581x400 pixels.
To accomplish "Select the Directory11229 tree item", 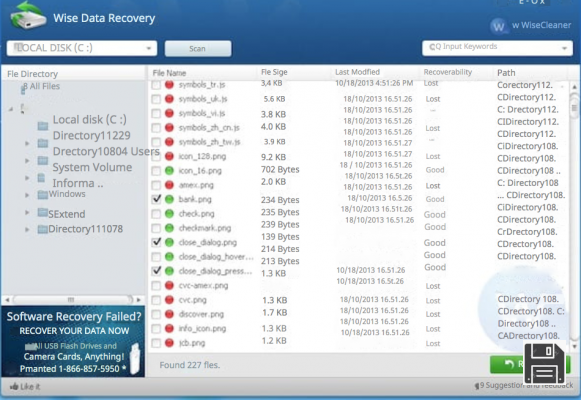I will click(92, 136).
